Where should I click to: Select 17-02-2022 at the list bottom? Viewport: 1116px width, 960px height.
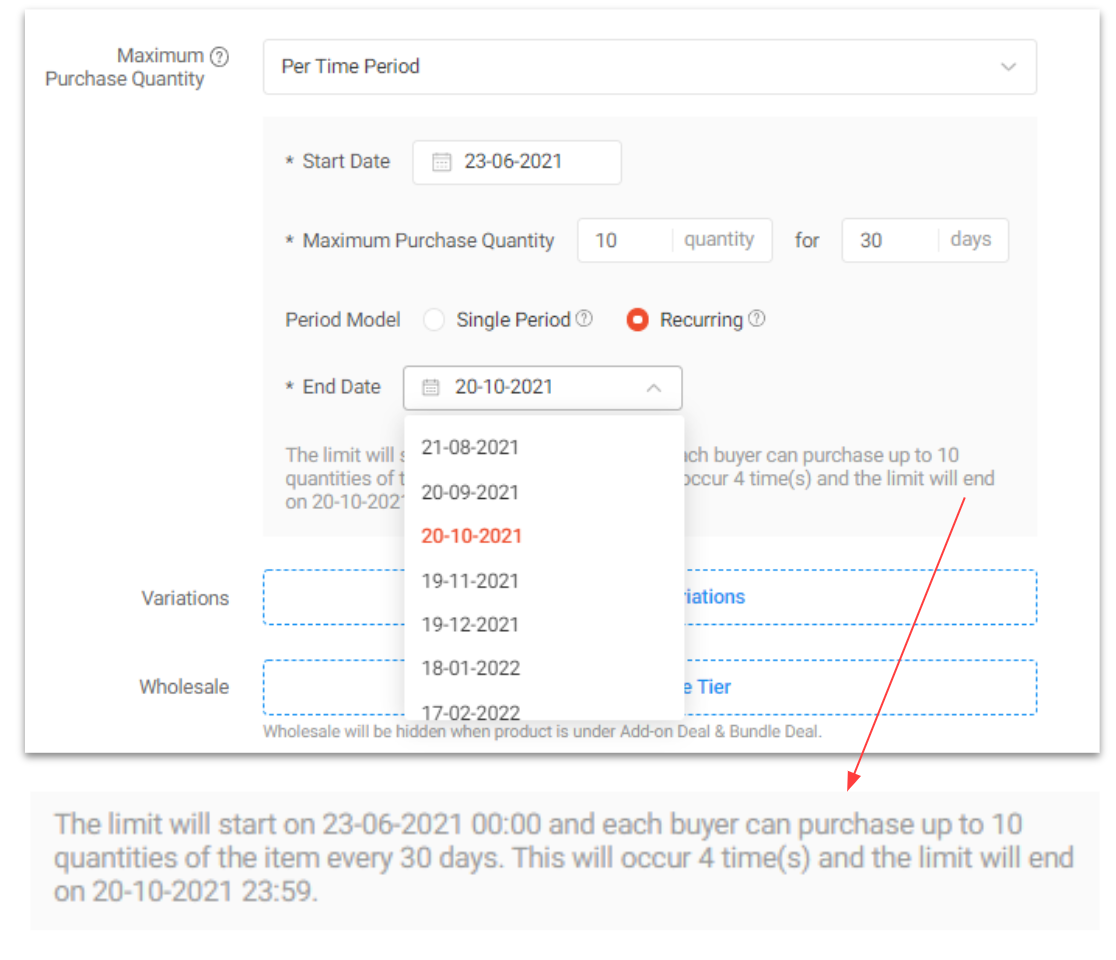[469, 711]
